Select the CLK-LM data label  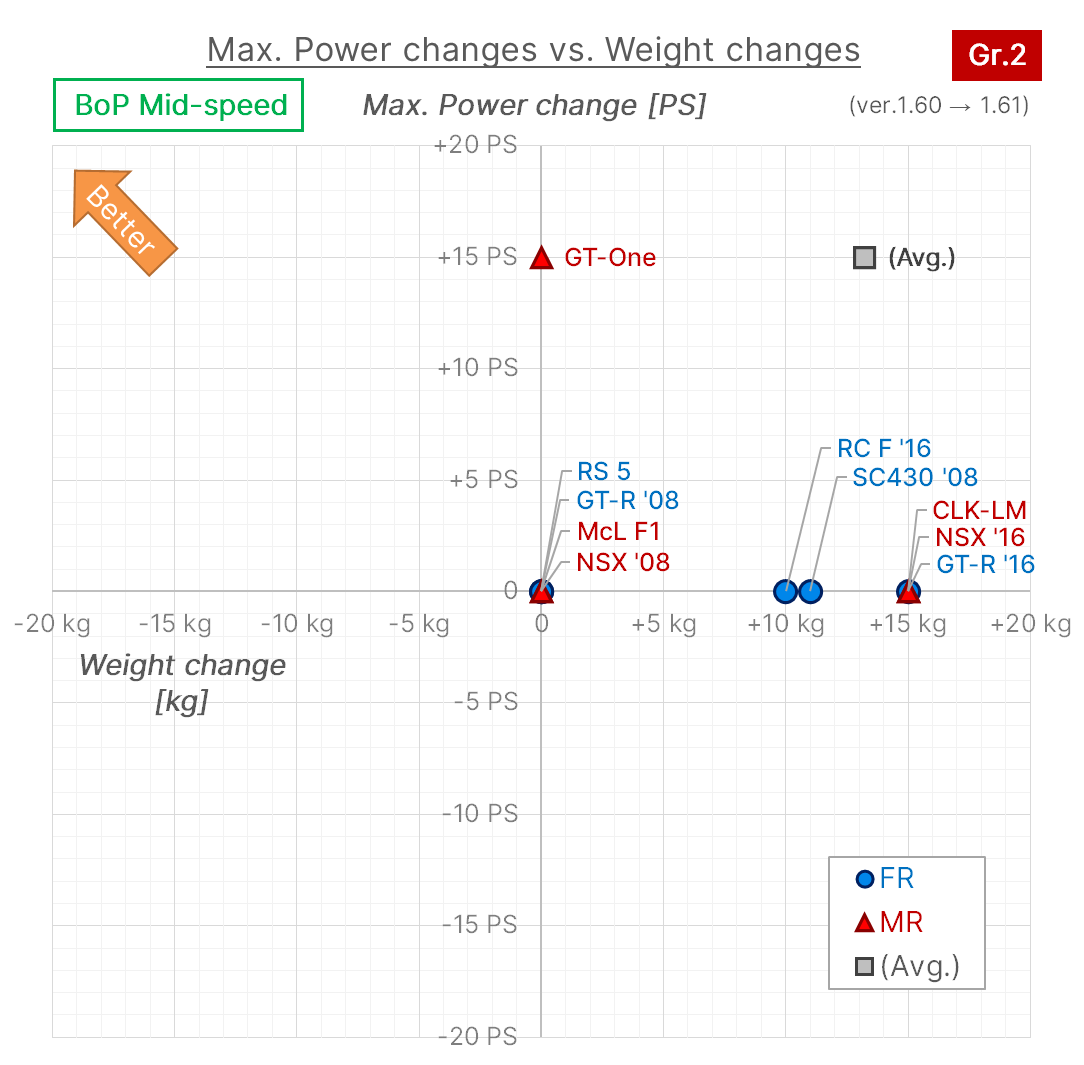979,511
